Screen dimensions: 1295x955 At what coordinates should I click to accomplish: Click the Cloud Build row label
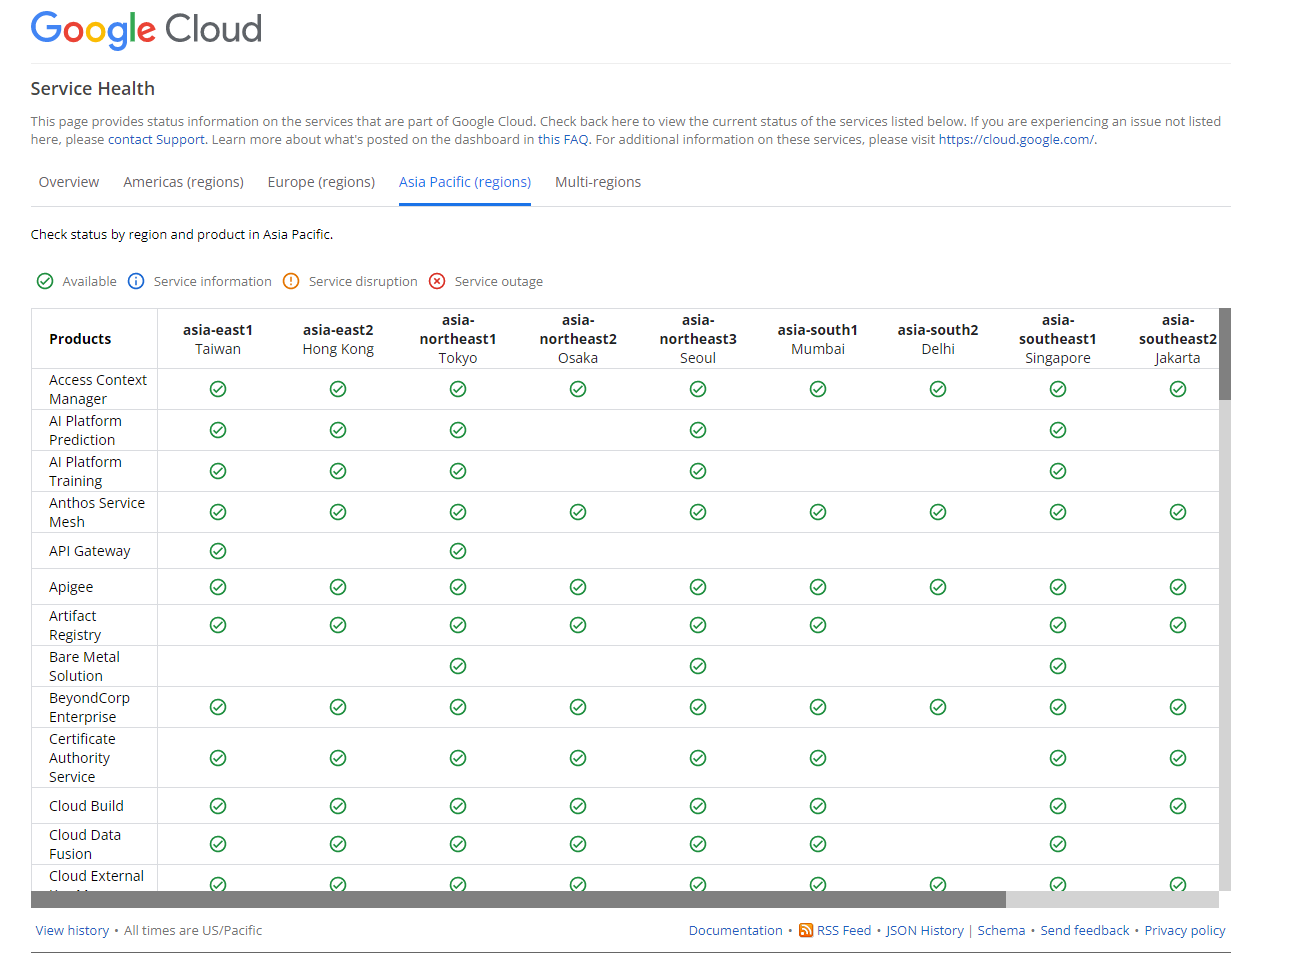point(86,806)
